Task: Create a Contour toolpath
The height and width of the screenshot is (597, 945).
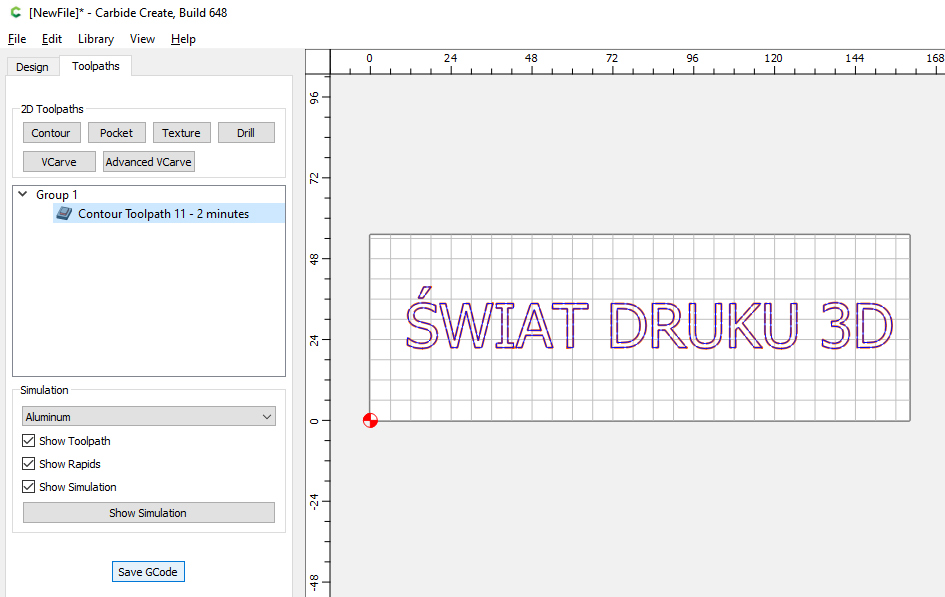Action: [51, 133]
